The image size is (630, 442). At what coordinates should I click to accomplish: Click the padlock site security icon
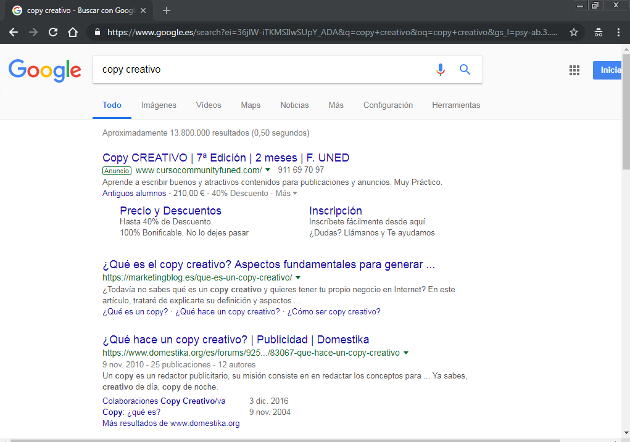pyautogui.click(x=97, y=32)
